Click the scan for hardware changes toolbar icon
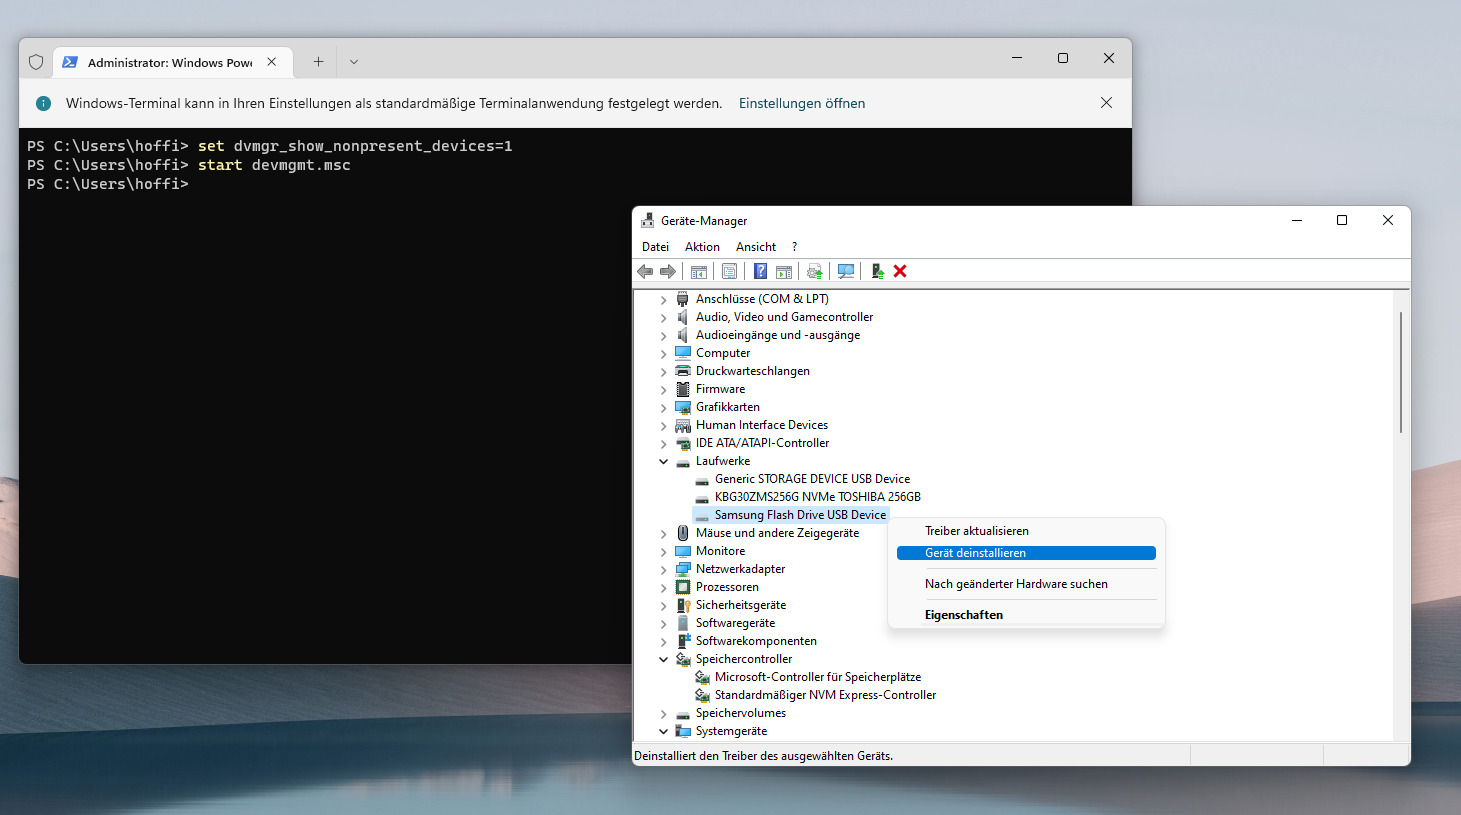This screenshot has height=815, width=1461. pyautogui.click(x=846, y=271)
